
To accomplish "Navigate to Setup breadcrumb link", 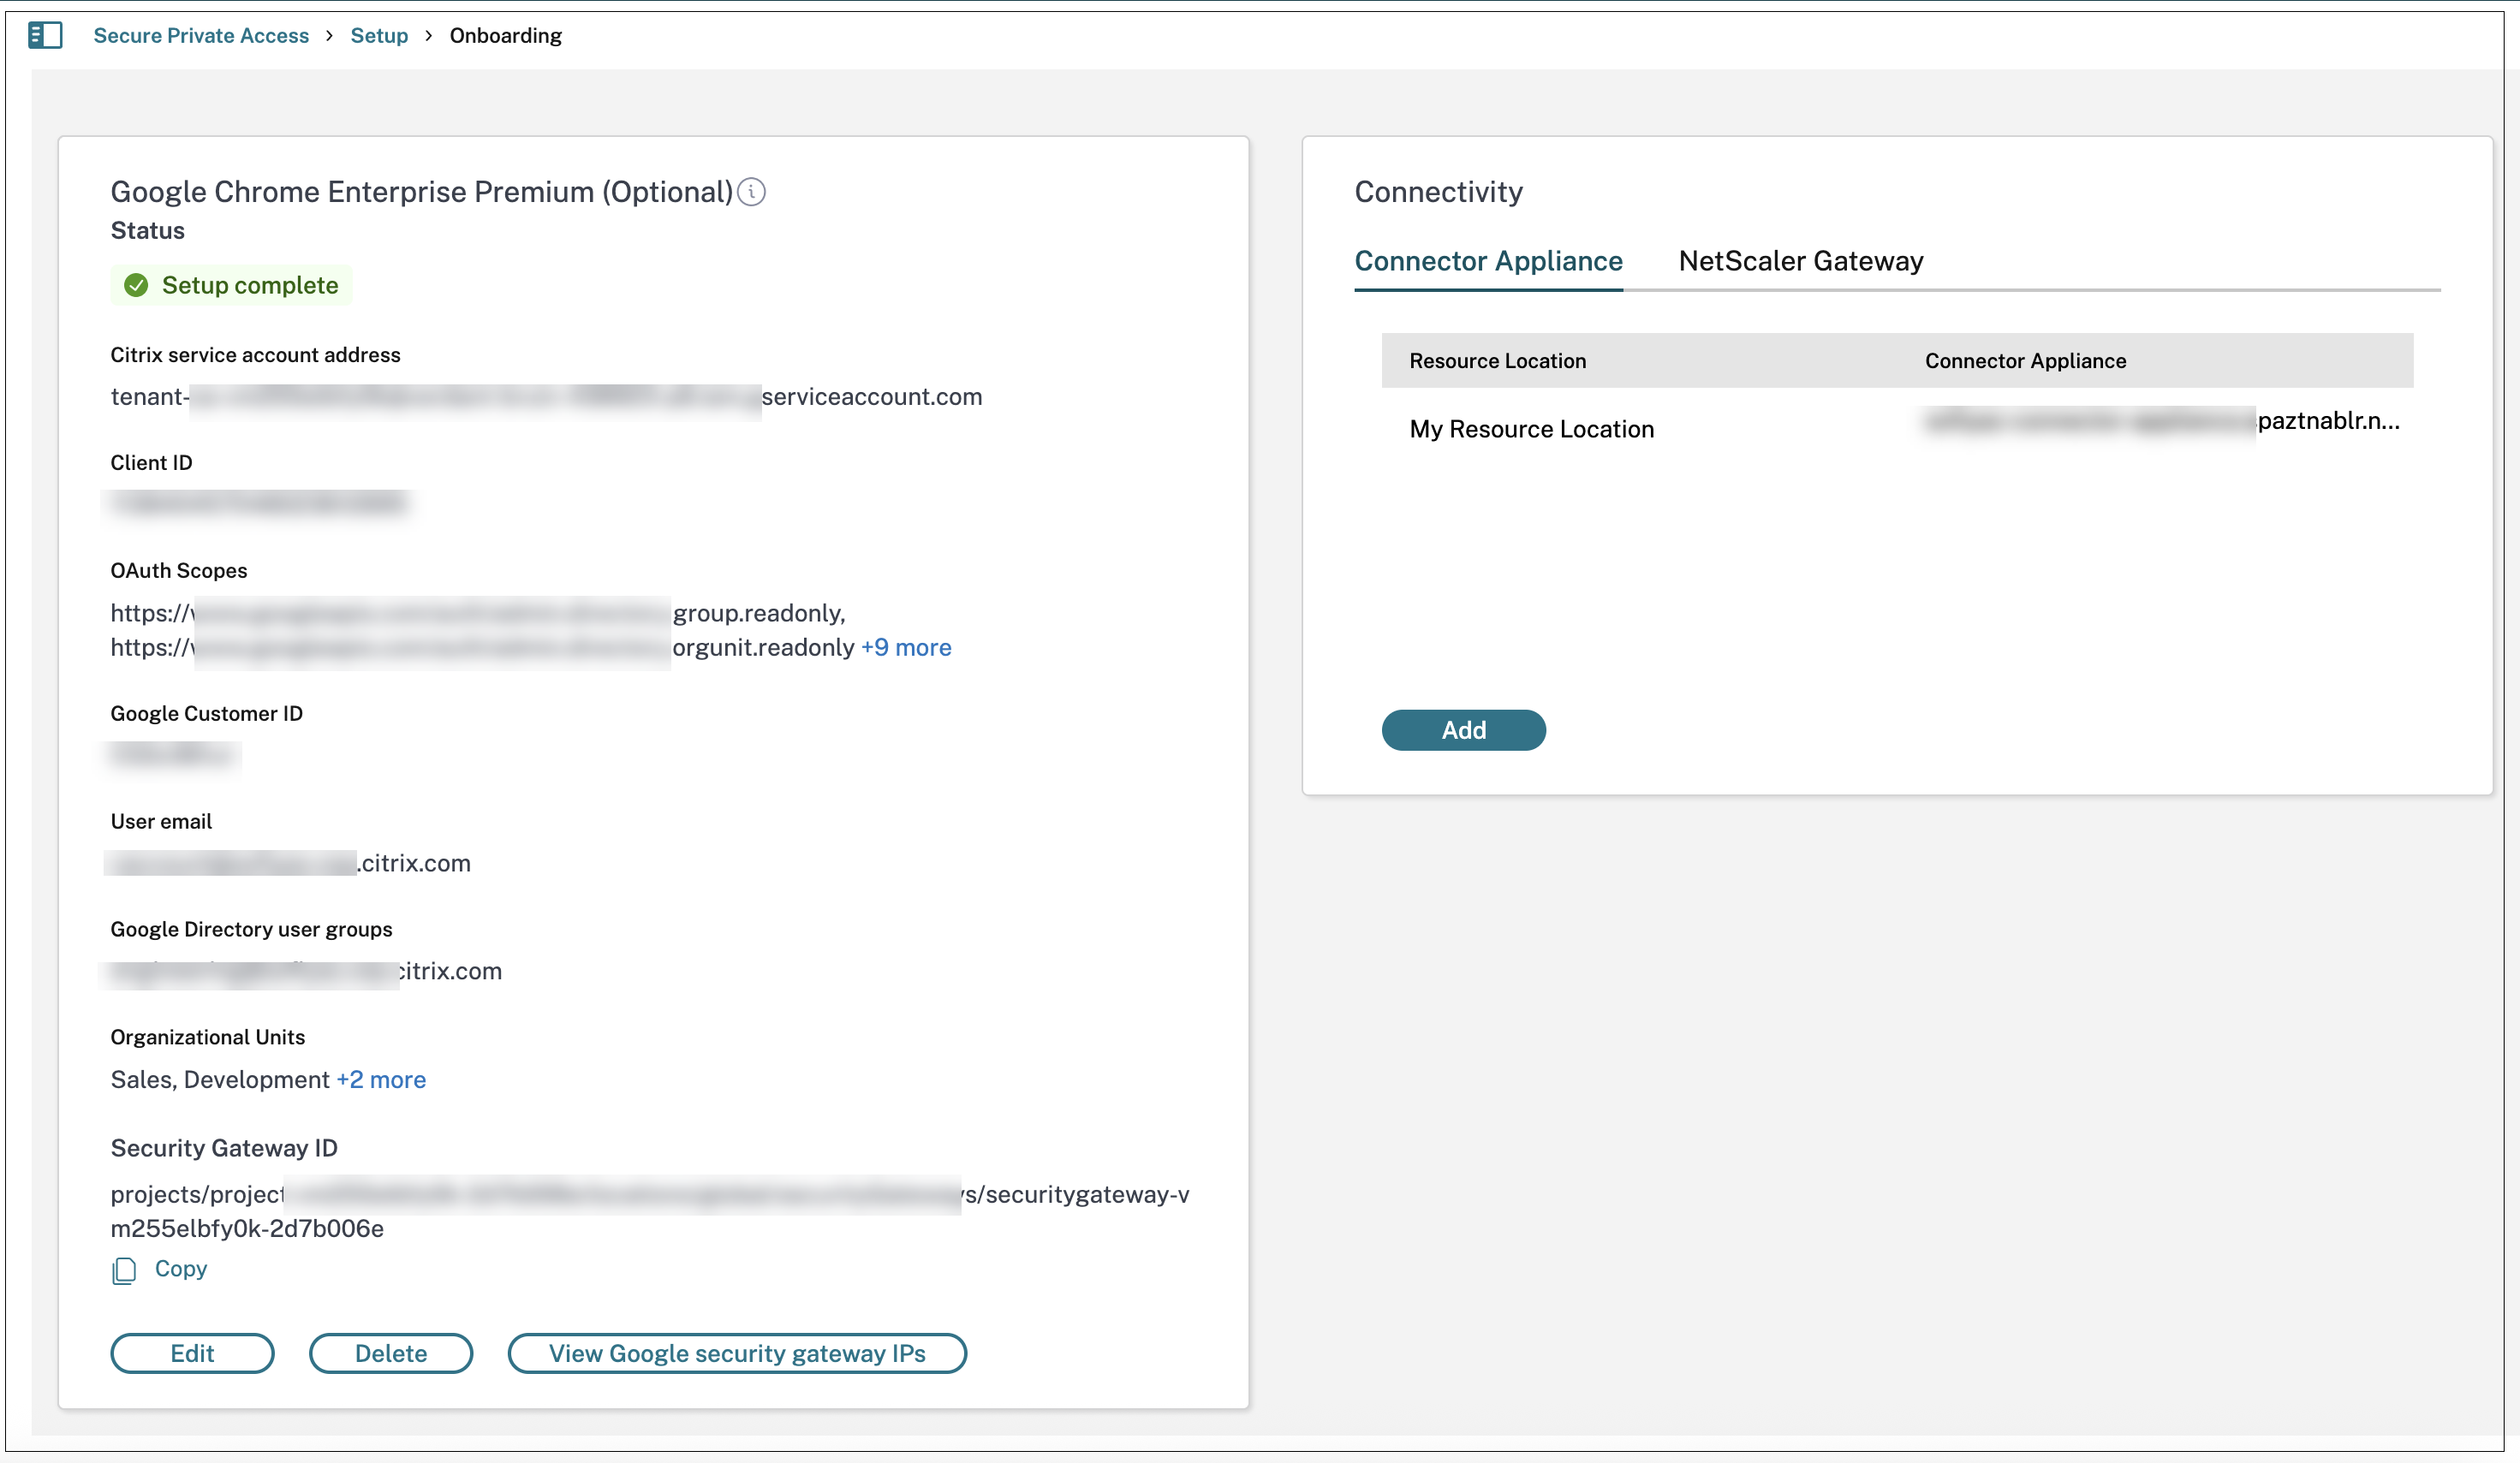I will tap(379, 36).
